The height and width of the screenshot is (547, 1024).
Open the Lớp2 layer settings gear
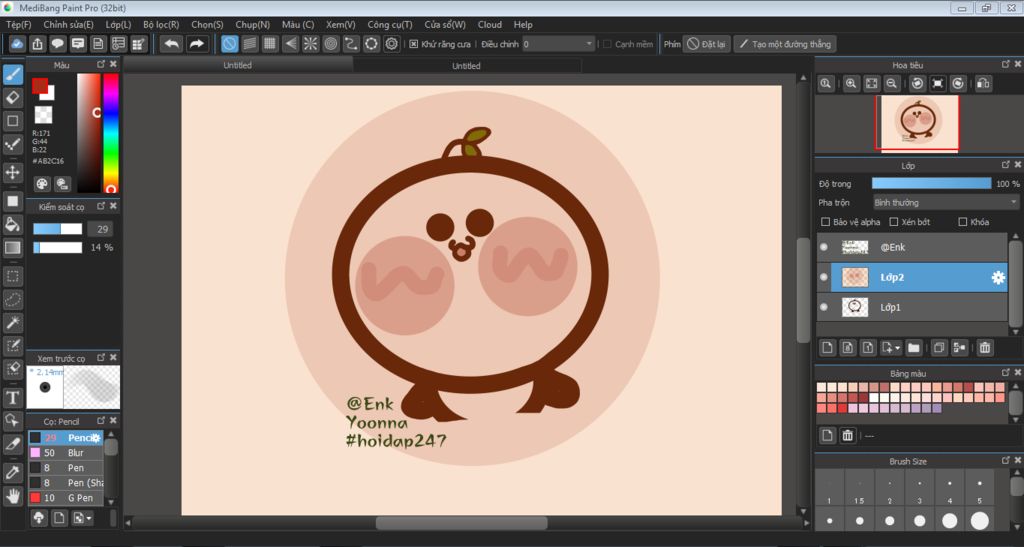tap(998, 277)
